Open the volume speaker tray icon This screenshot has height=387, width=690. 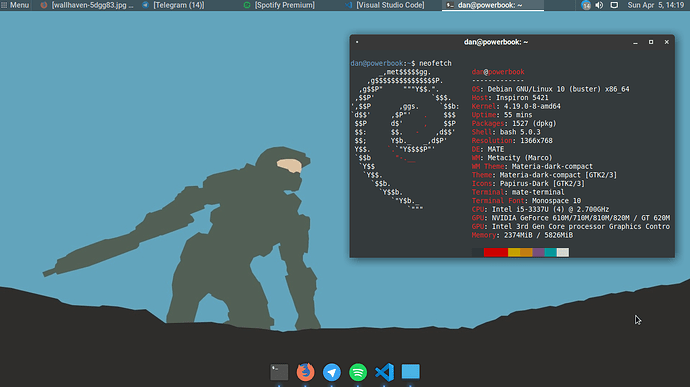599,5
